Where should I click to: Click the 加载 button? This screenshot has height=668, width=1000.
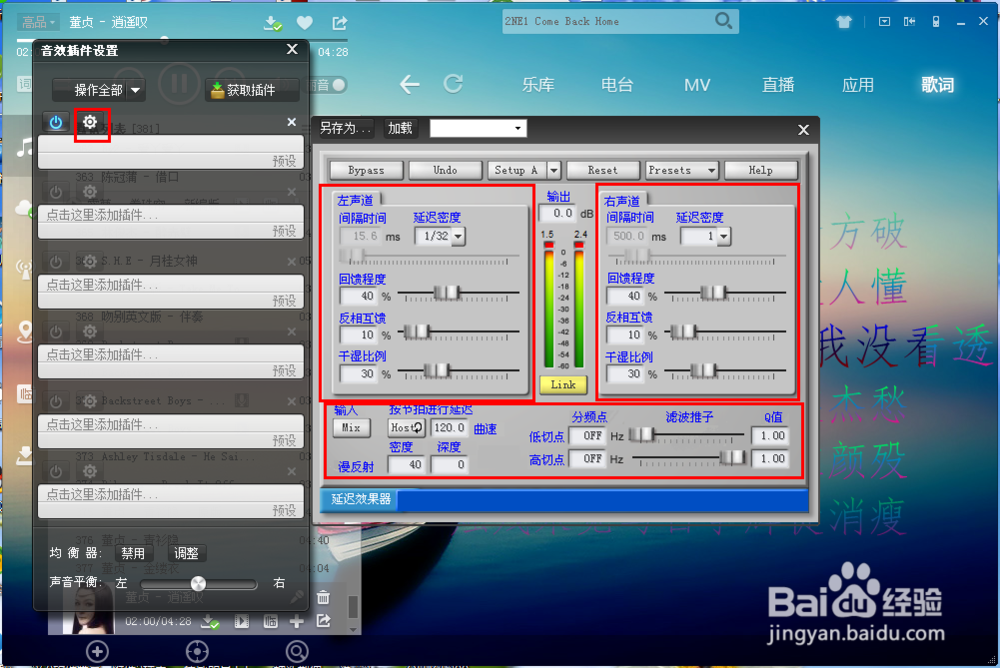pos(401,128)
